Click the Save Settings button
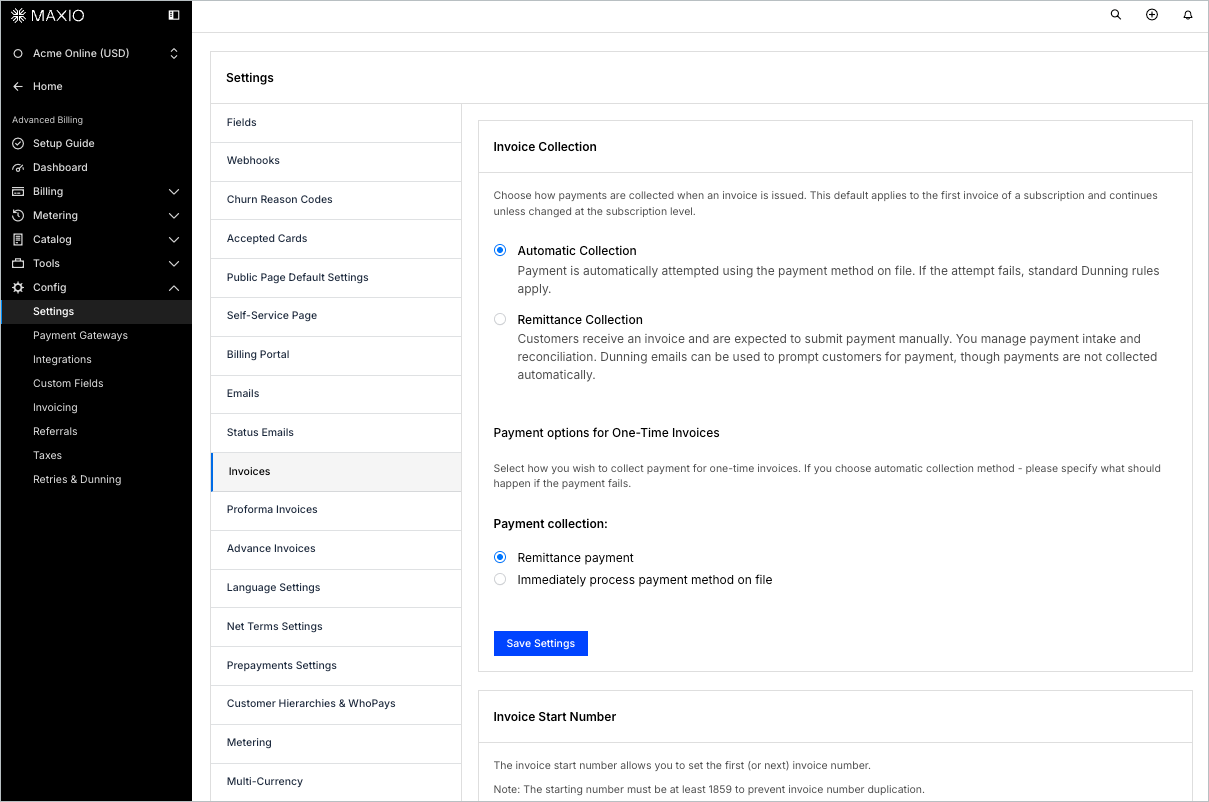Image resolution: width=1209 pixels, height=802 pixels. [x=541, y=643]
